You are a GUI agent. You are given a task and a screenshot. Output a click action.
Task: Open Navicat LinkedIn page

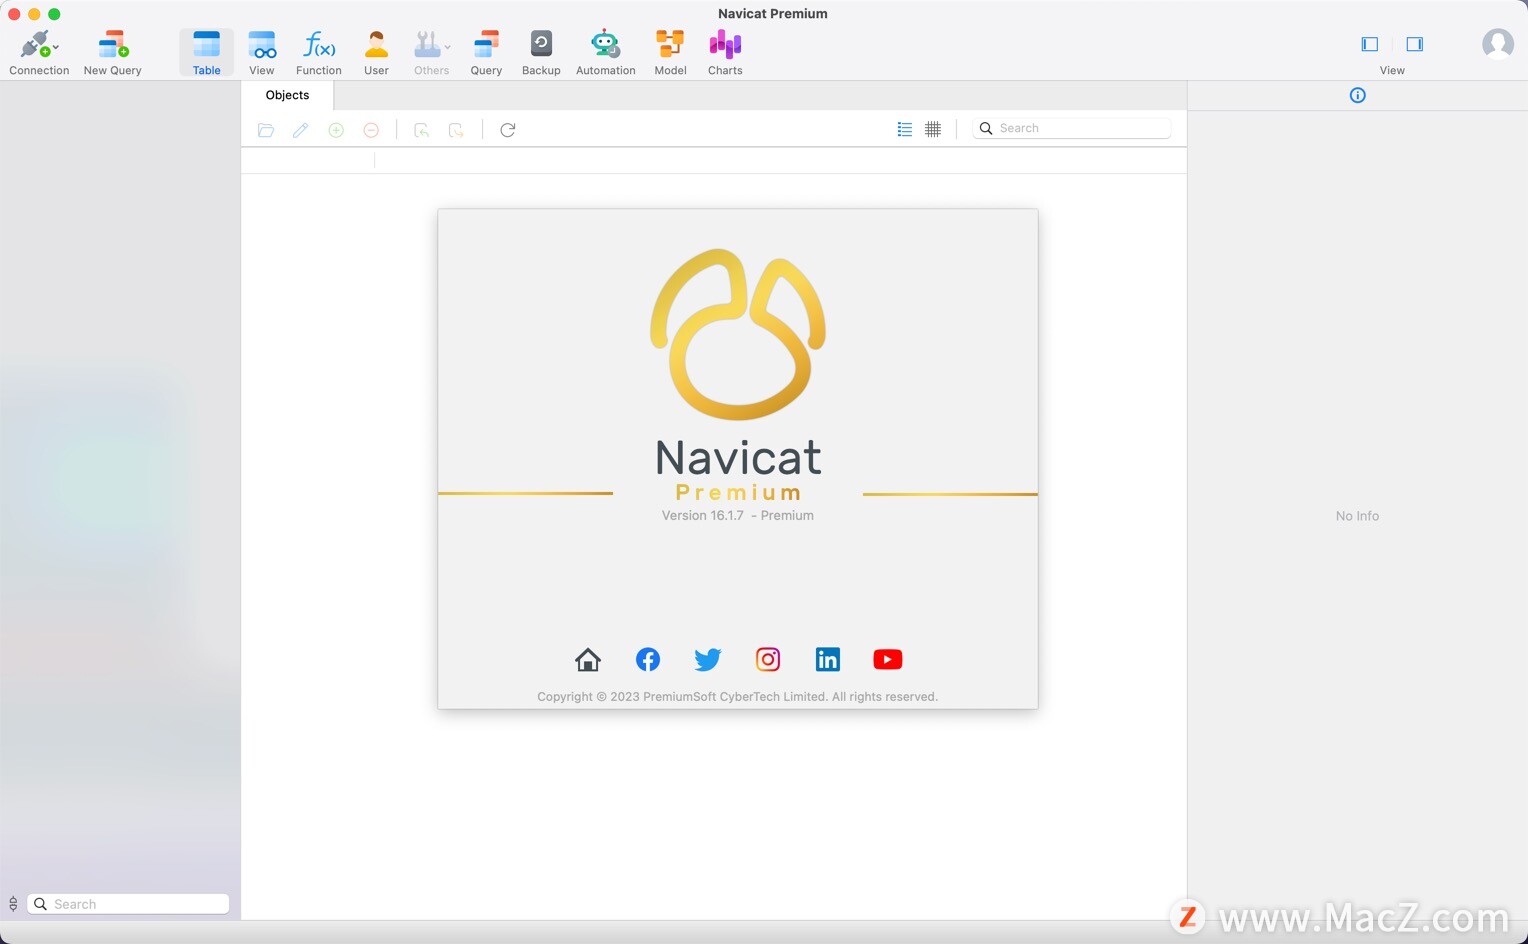pyautogui.click(x=828, y=659)
